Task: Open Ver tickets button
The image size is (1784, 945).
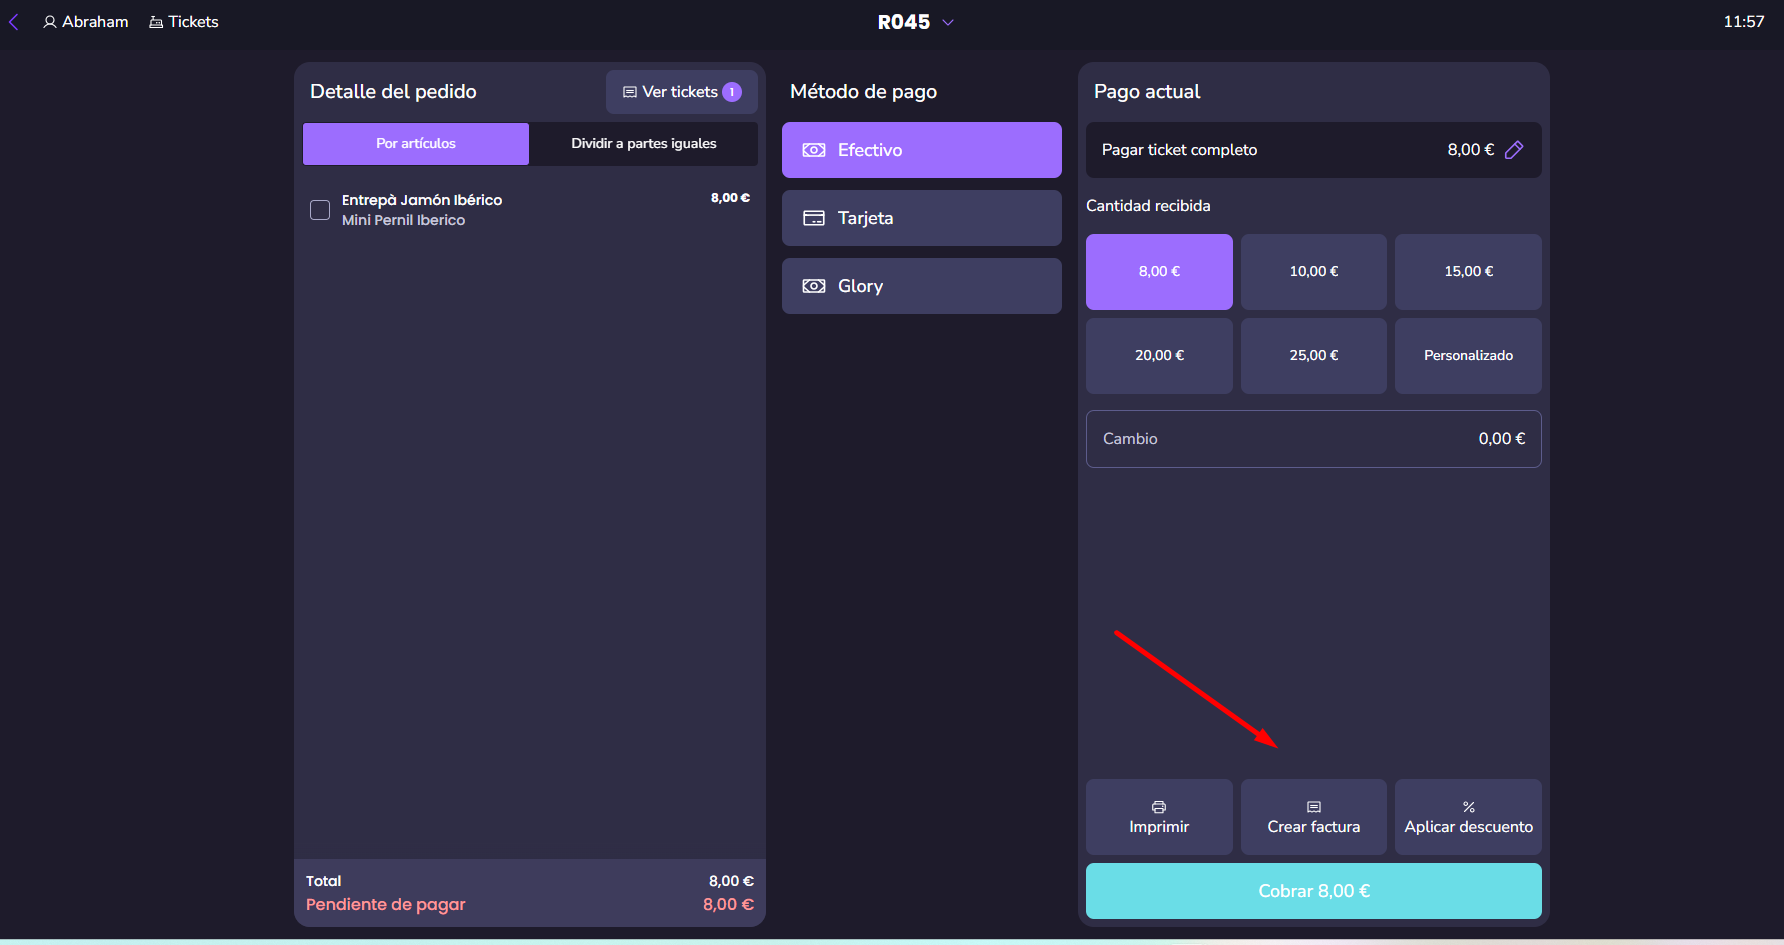Action: [x=681, y=92]
